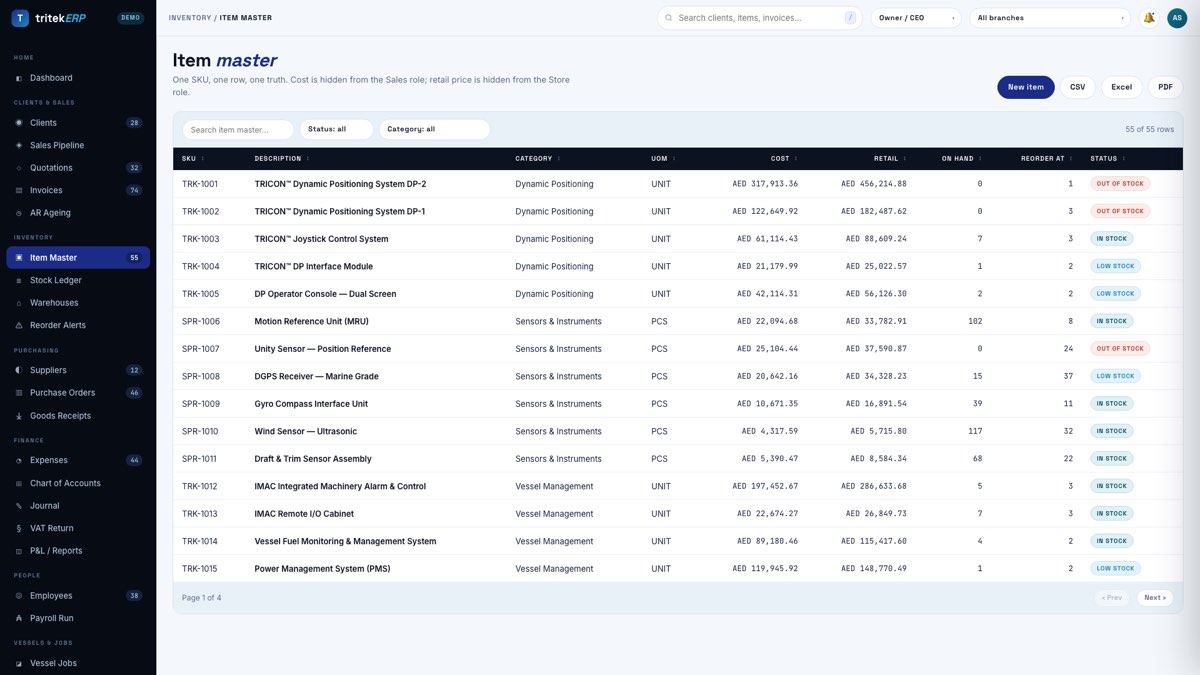Sort the table by Retail column
Viewport: 1200px width, 675px height.
point(890,159)
